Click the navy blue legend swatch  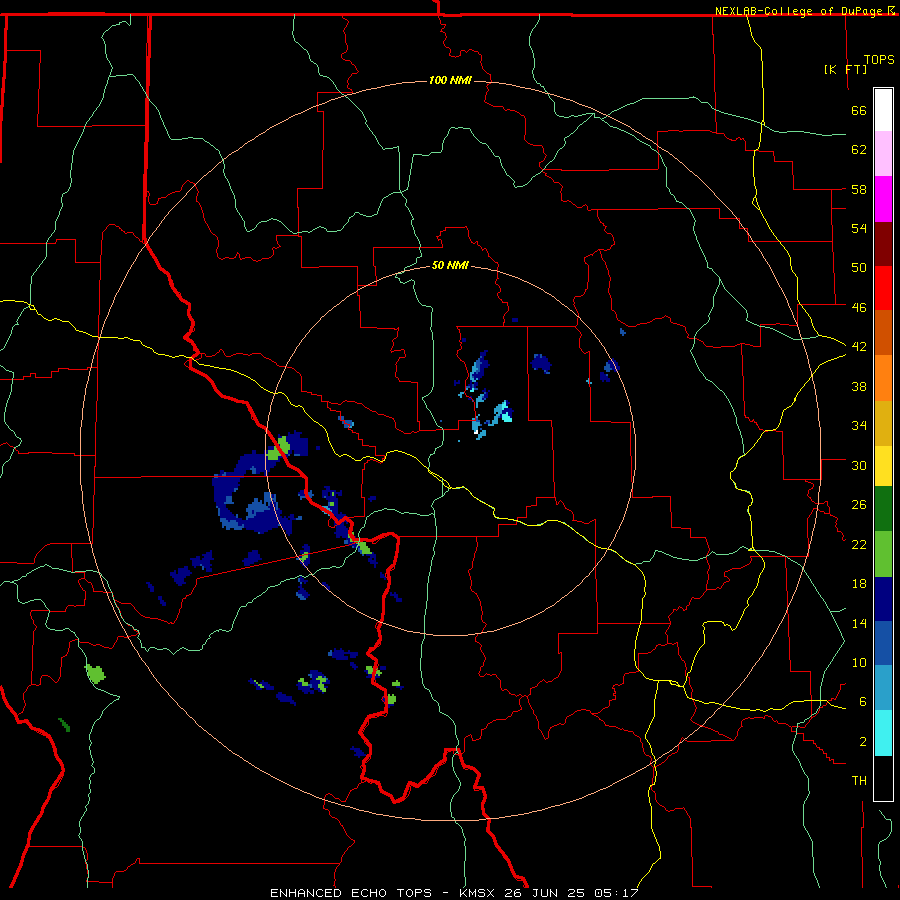point(883,599)
